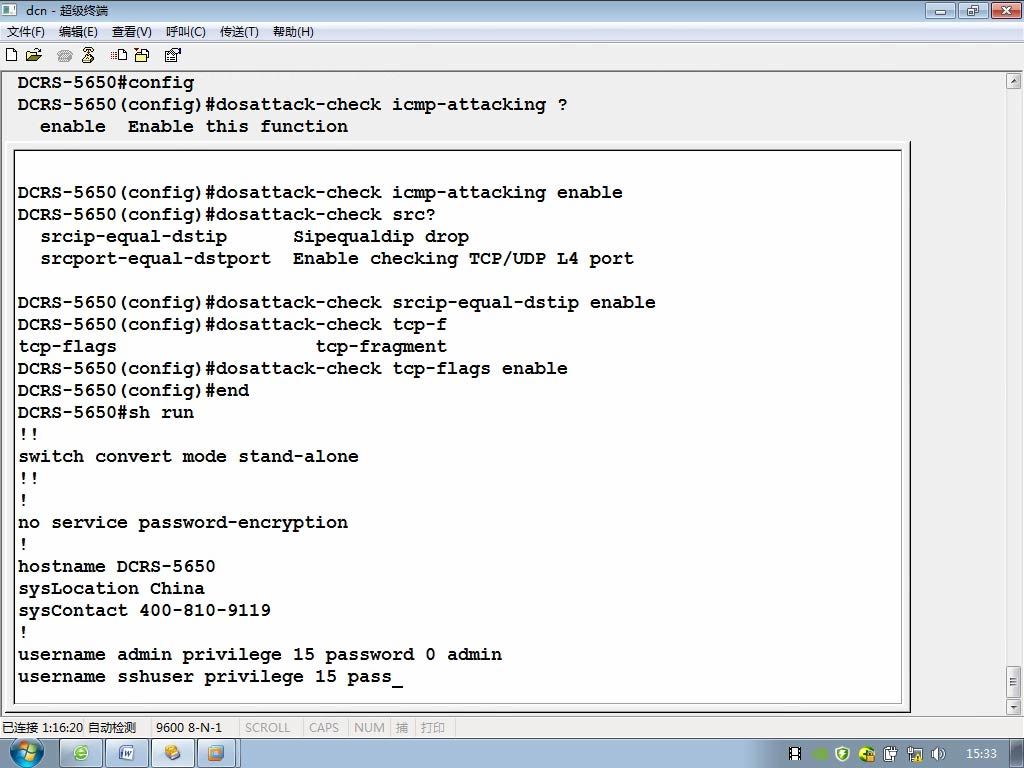Click the 捕 capture status indicator
The height and width of the screenshot is (768, 1024).
[402, 727]
